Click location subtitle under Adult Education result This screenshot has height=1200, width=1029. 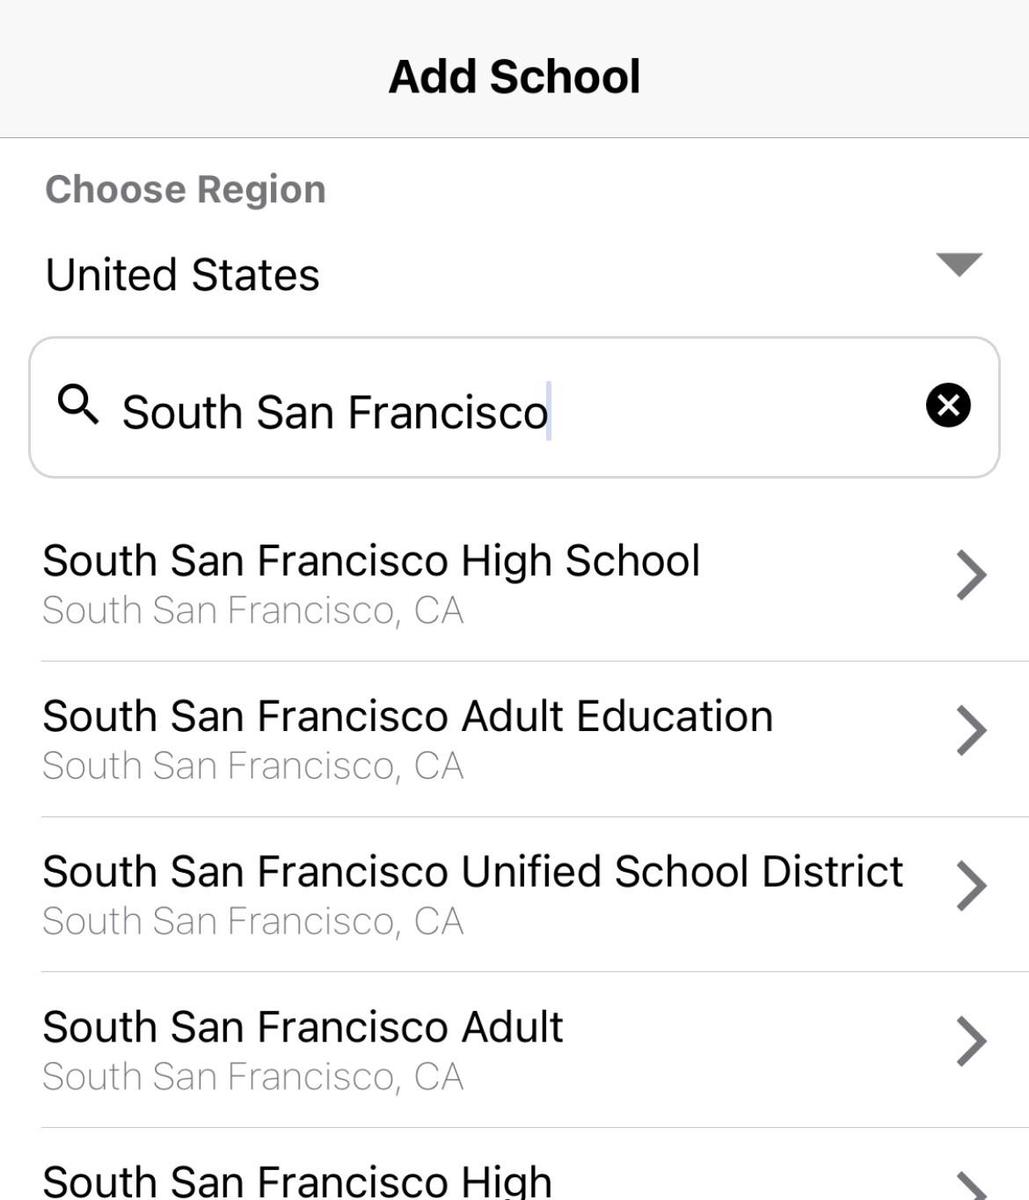point(253,767)
